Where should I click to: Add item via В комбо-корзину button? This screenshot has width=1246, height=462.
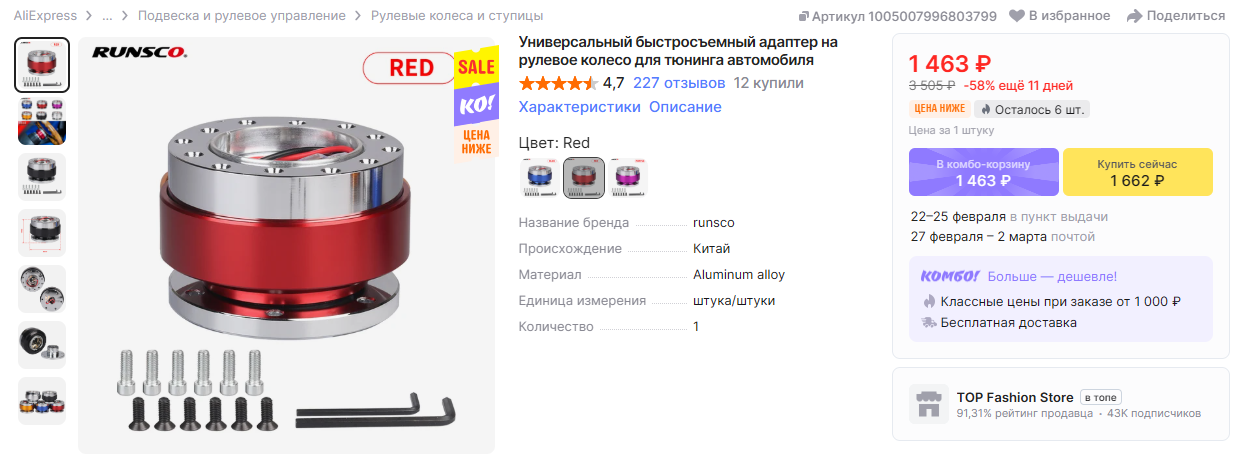[x=983, y=172]
